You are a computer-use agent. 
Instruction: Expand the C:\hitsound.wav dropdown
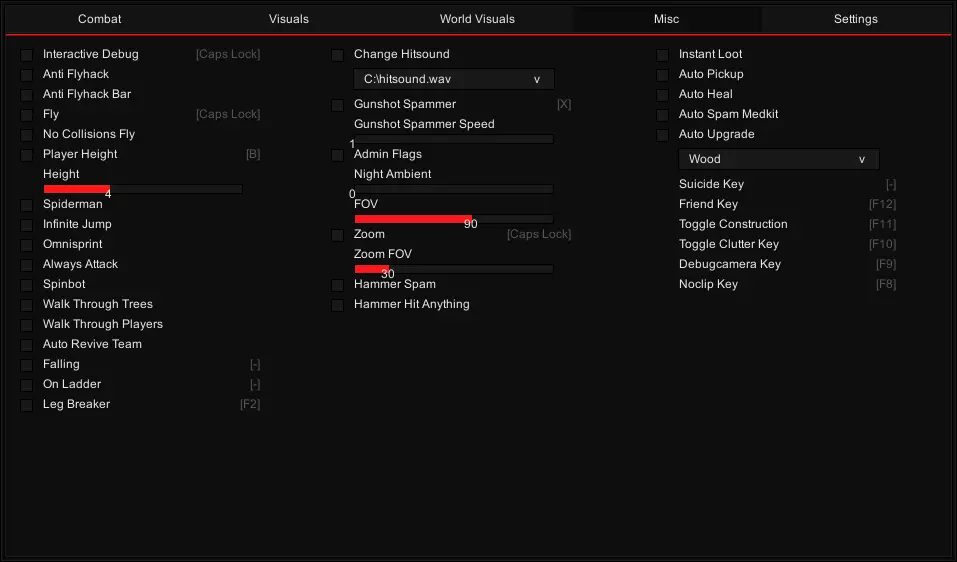[453, 79]
